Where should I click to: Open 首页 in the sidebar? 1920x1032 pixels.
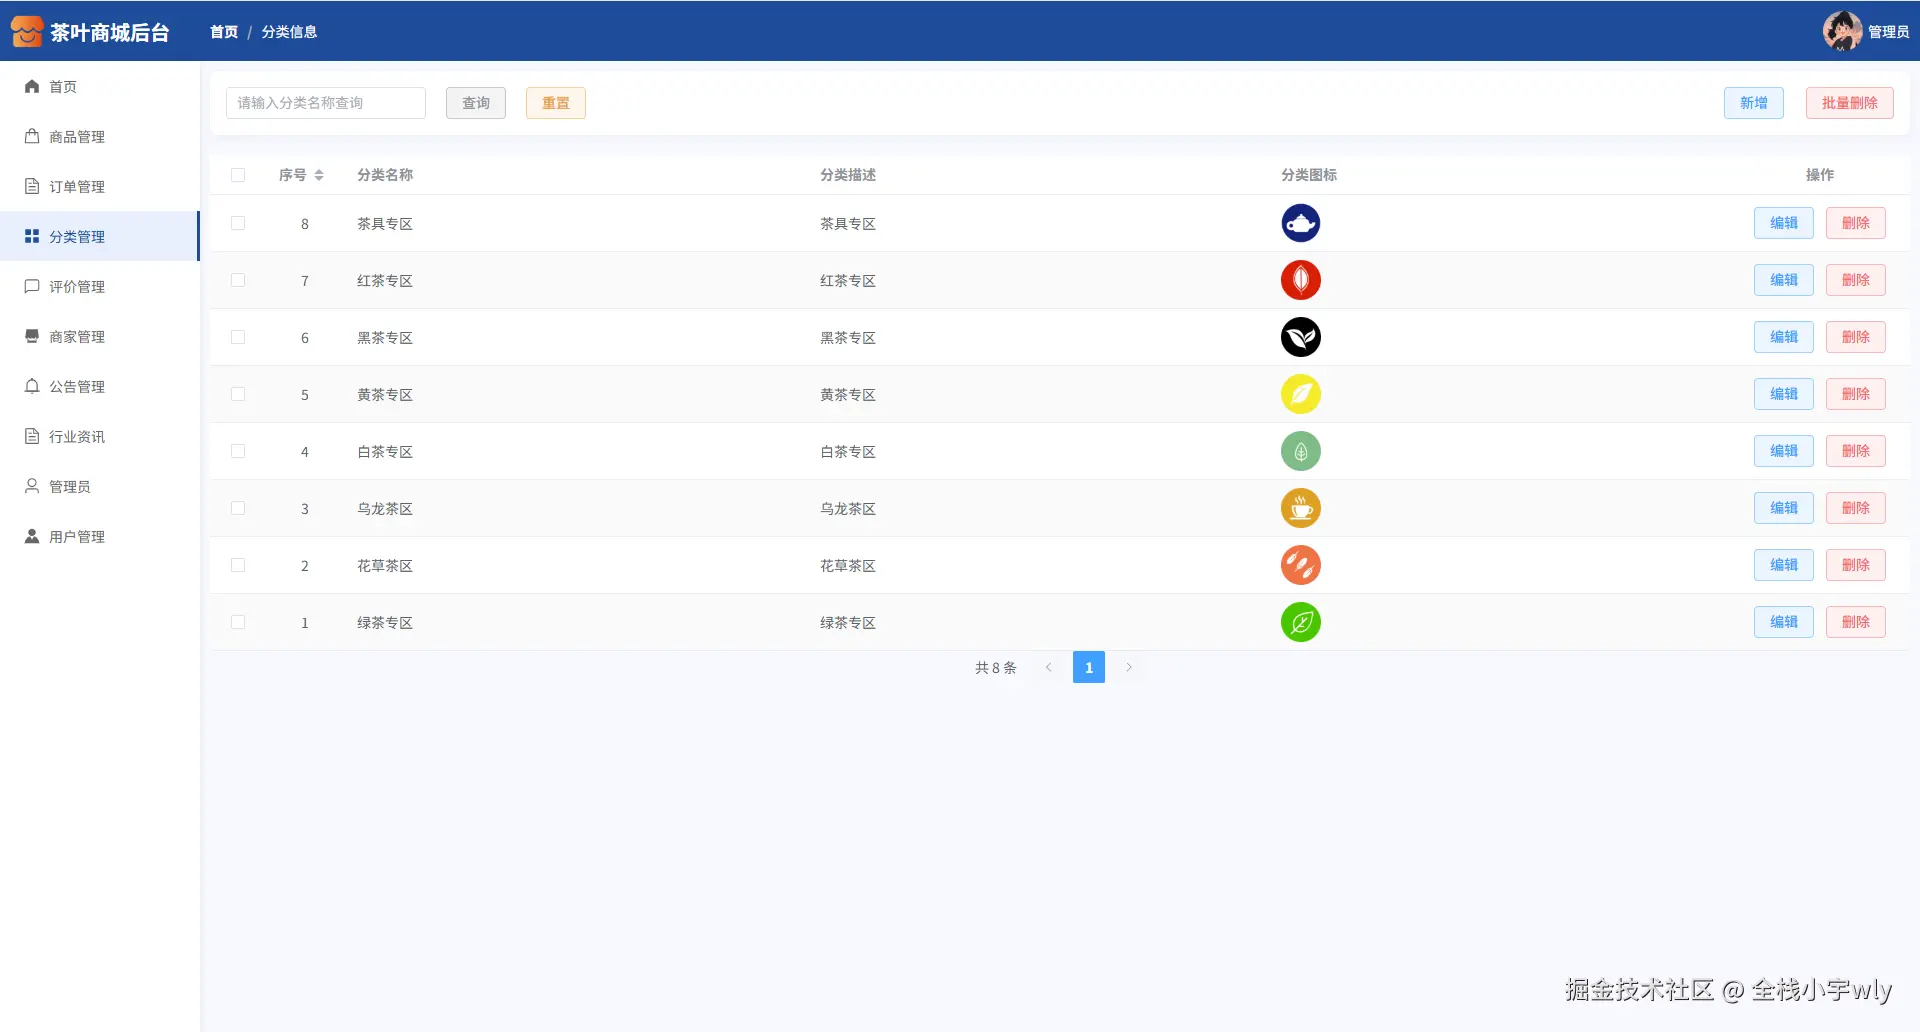pyautogui.click(x=100, y=87)
